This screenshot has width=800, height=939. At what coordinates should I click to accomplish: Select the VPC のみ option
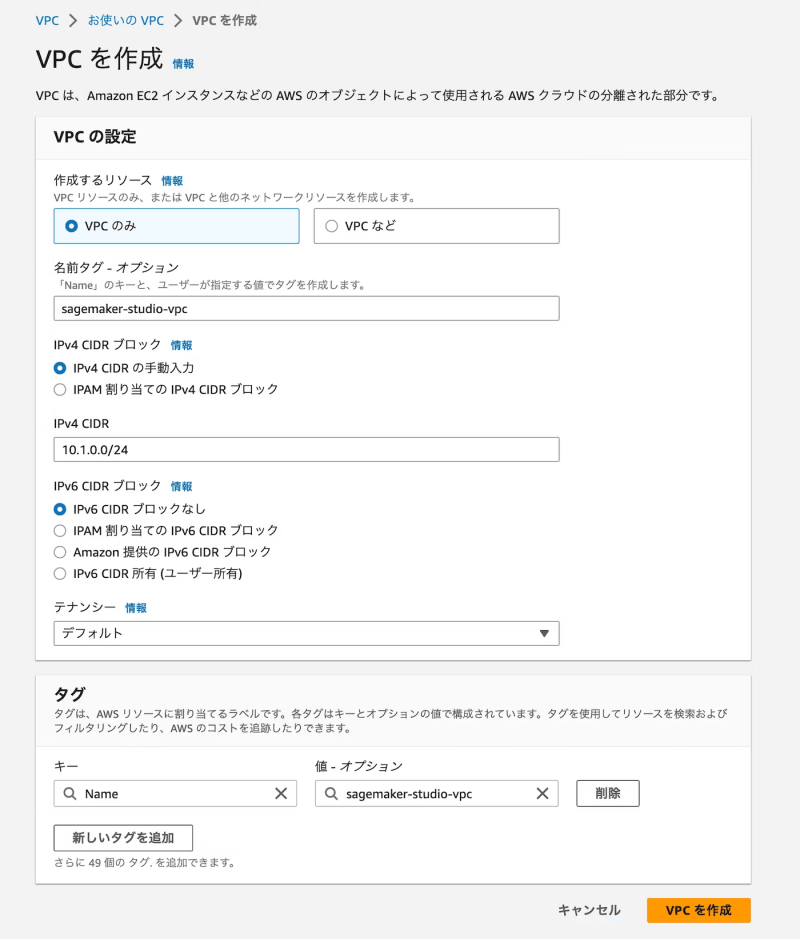pyautogui.click(x=177, y=226)
